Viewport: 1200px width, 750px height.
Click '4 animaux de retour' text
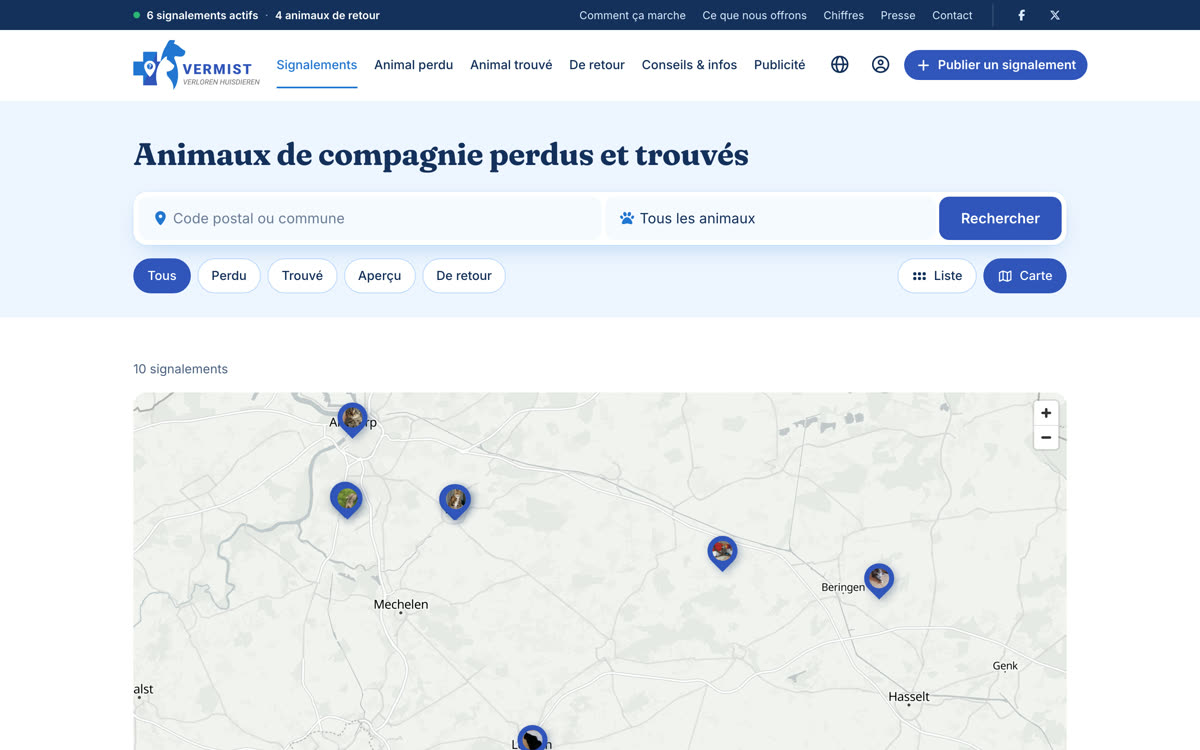[328, 15]
